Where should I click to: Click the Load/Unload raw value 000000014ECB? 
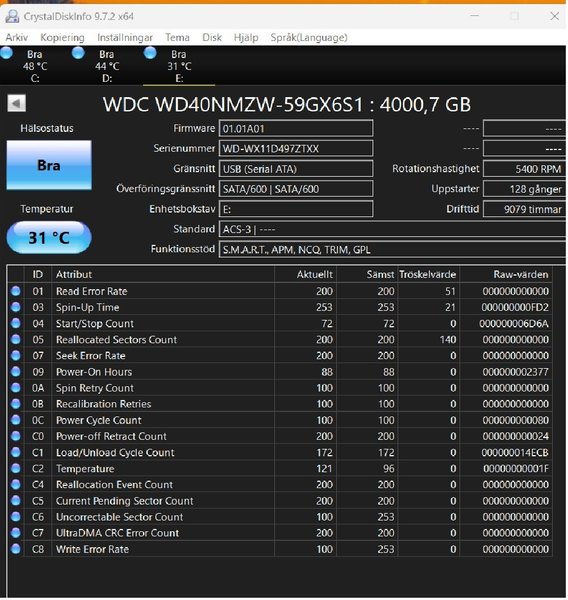pos(515,452)
